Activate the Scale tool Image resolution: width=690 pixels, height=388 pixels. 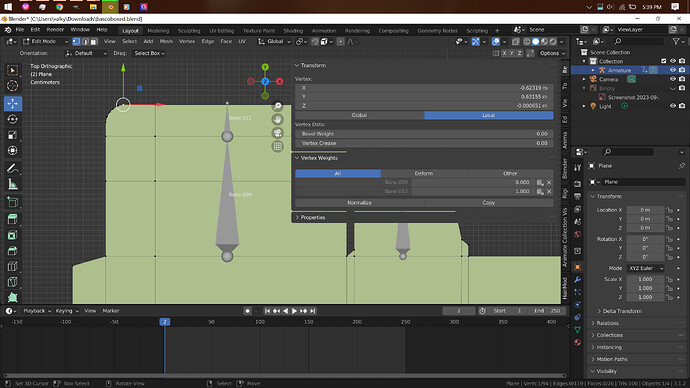click(12, 135)
